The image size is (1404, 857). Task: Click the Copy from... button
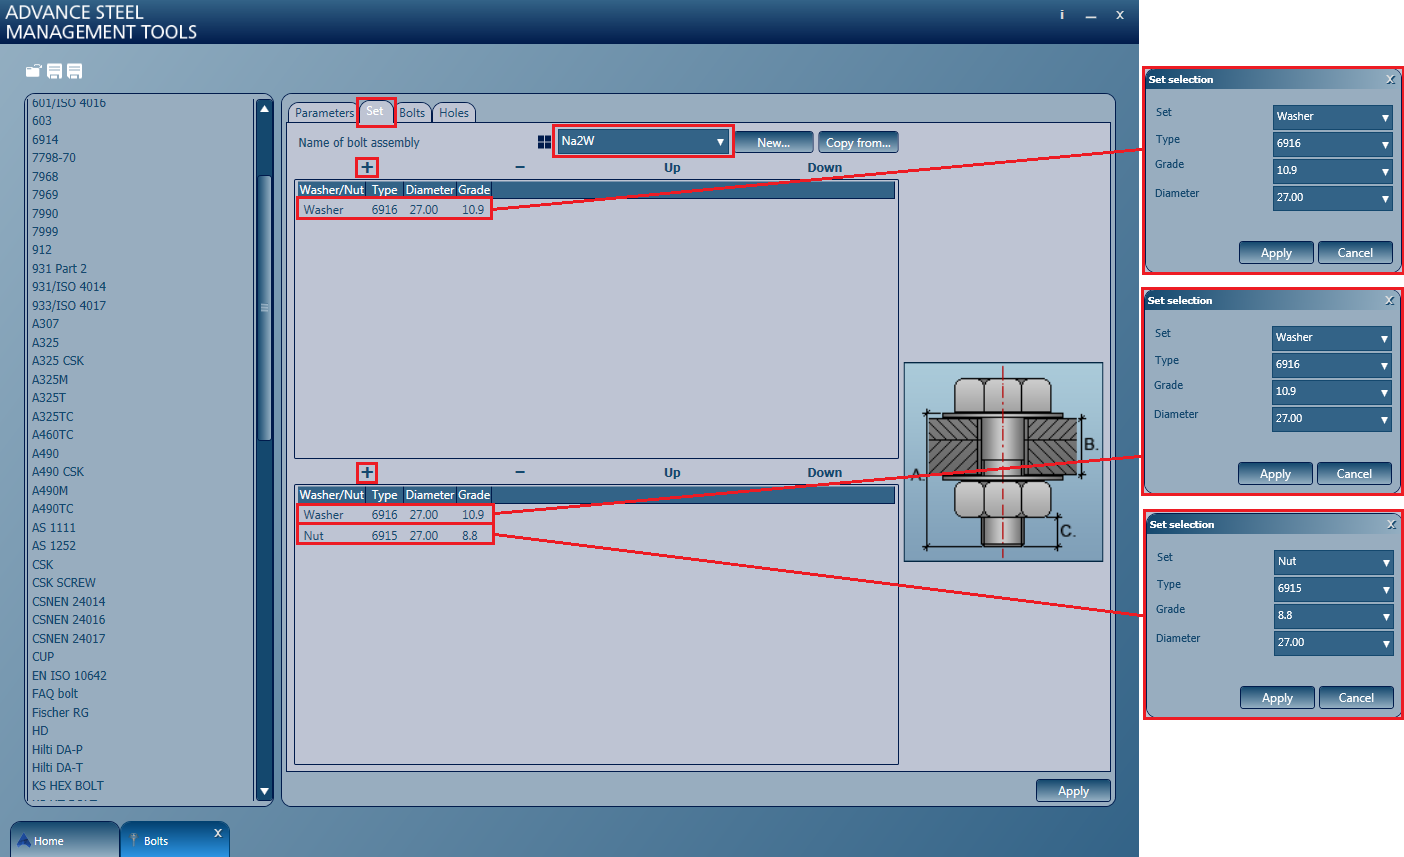(858, 143)
